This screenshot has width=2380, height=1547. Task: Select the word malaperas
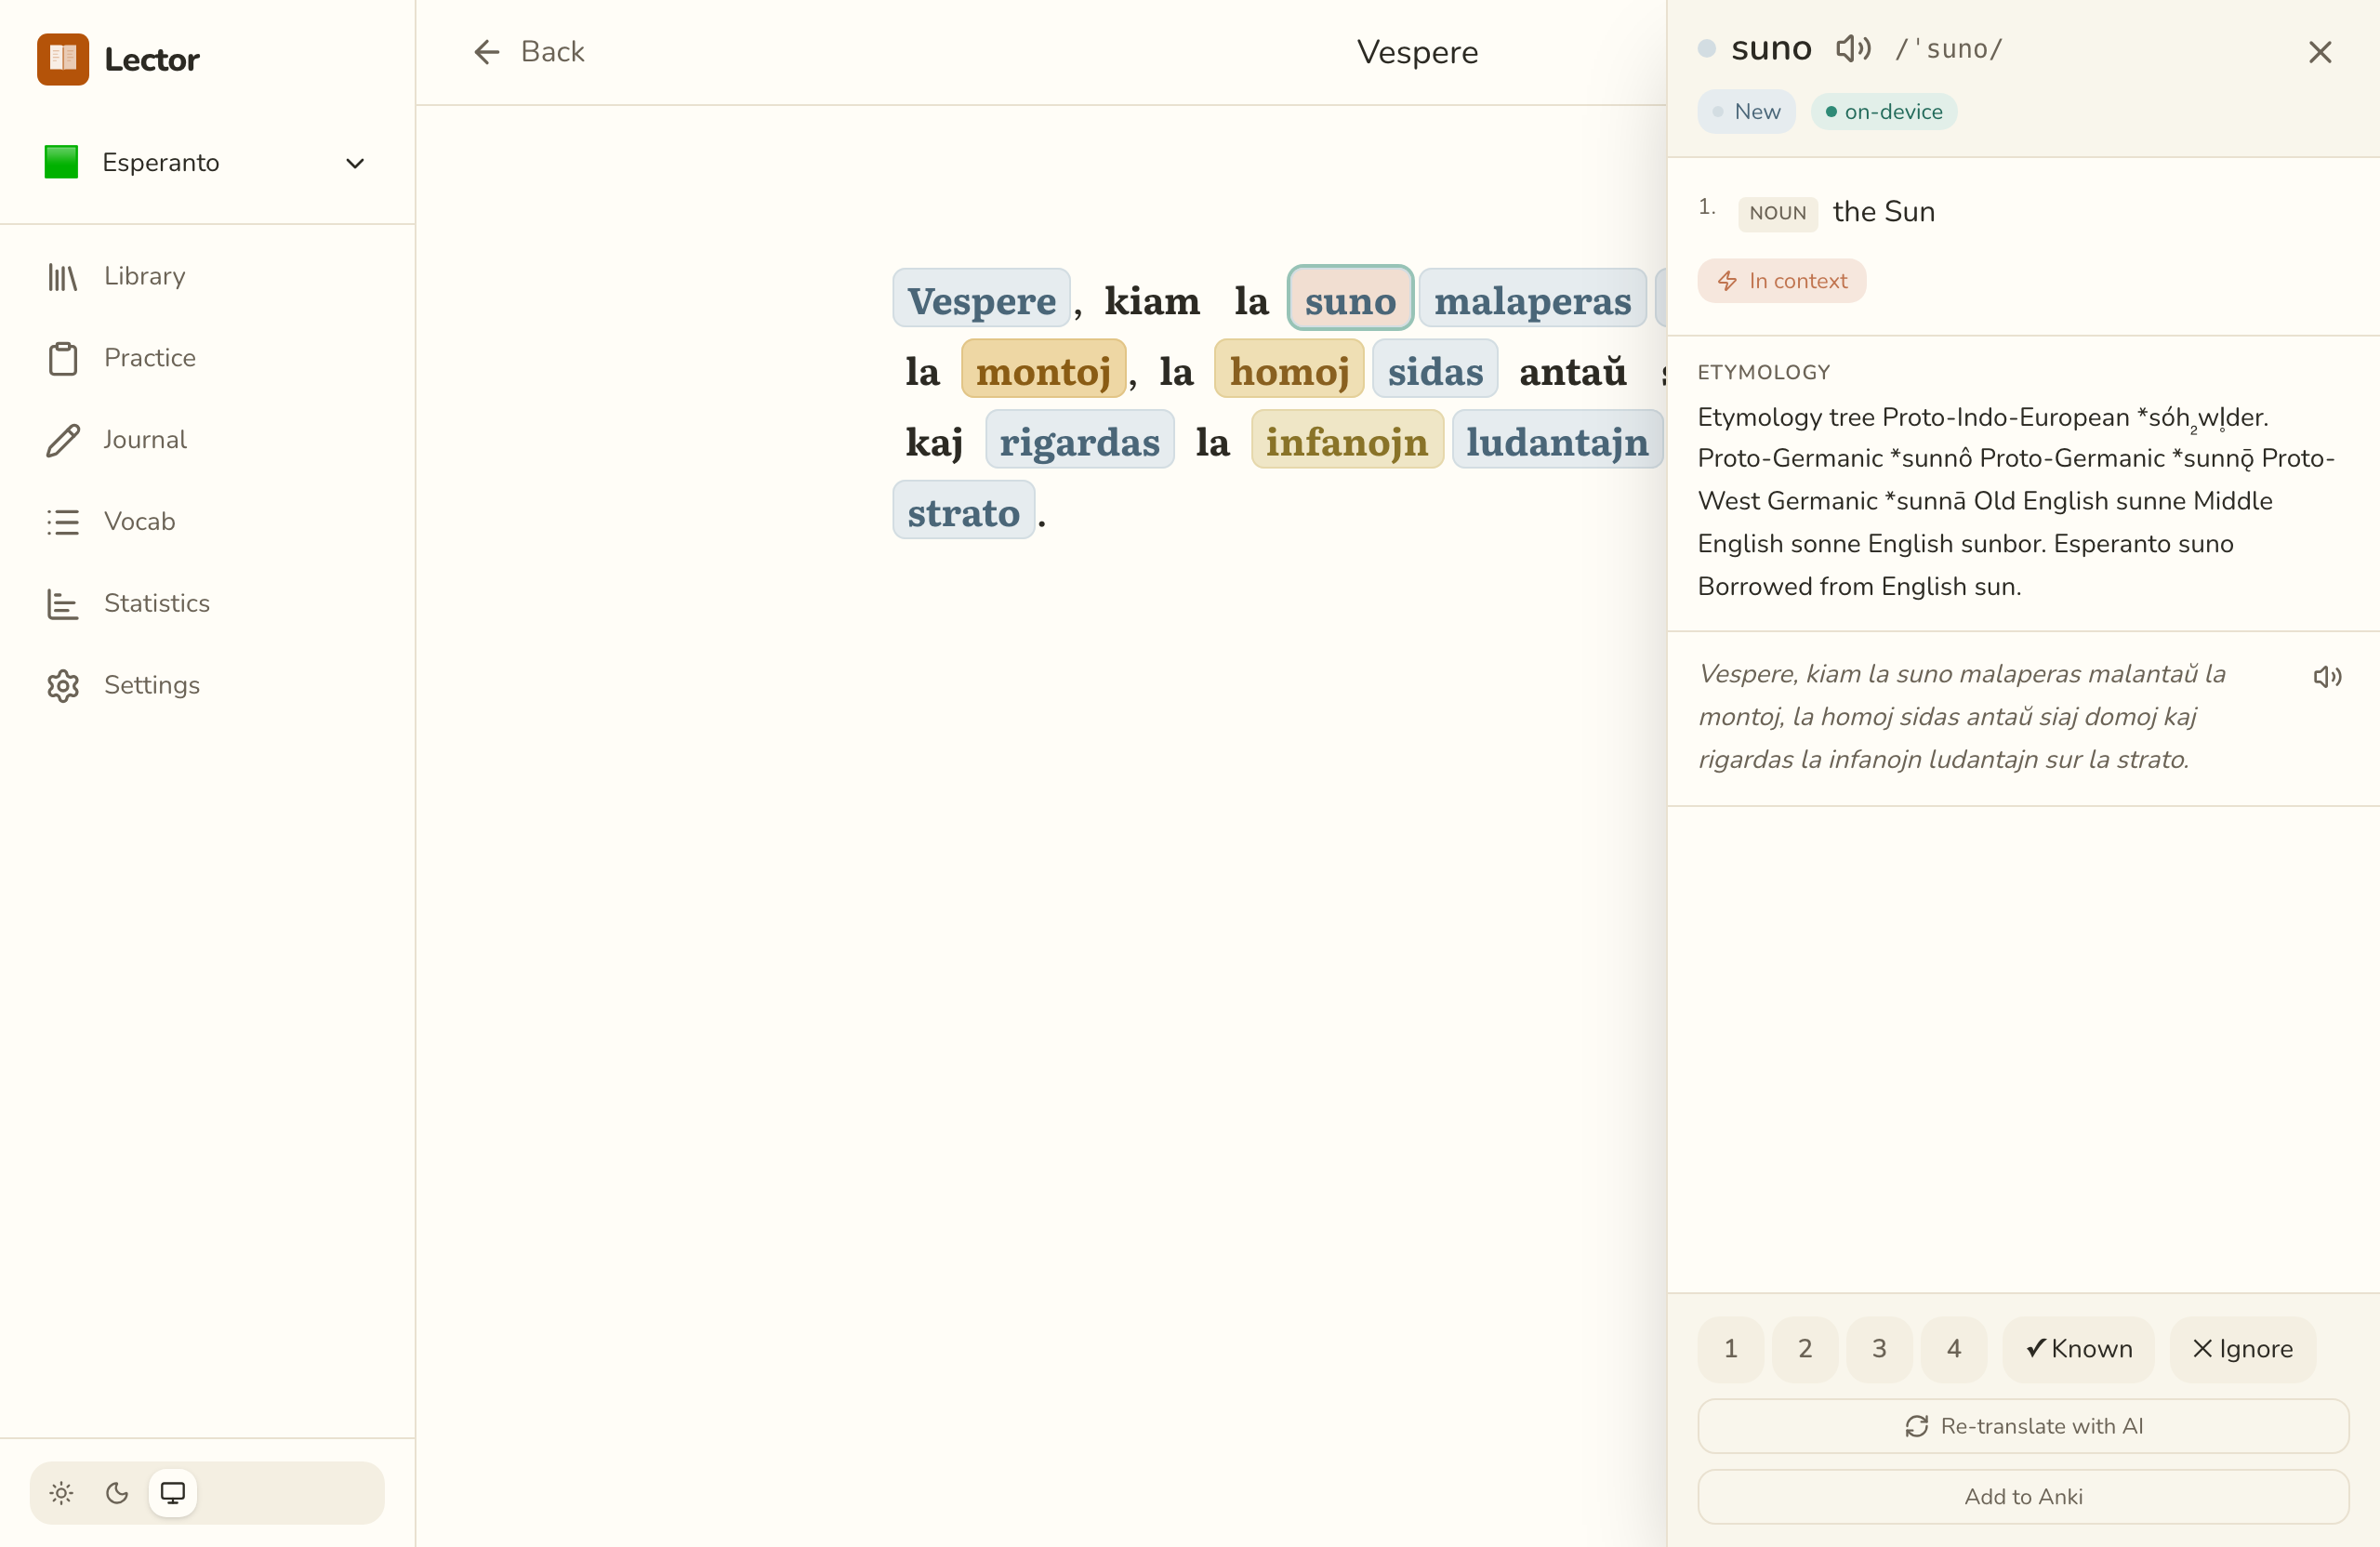tap(1532, 299)
